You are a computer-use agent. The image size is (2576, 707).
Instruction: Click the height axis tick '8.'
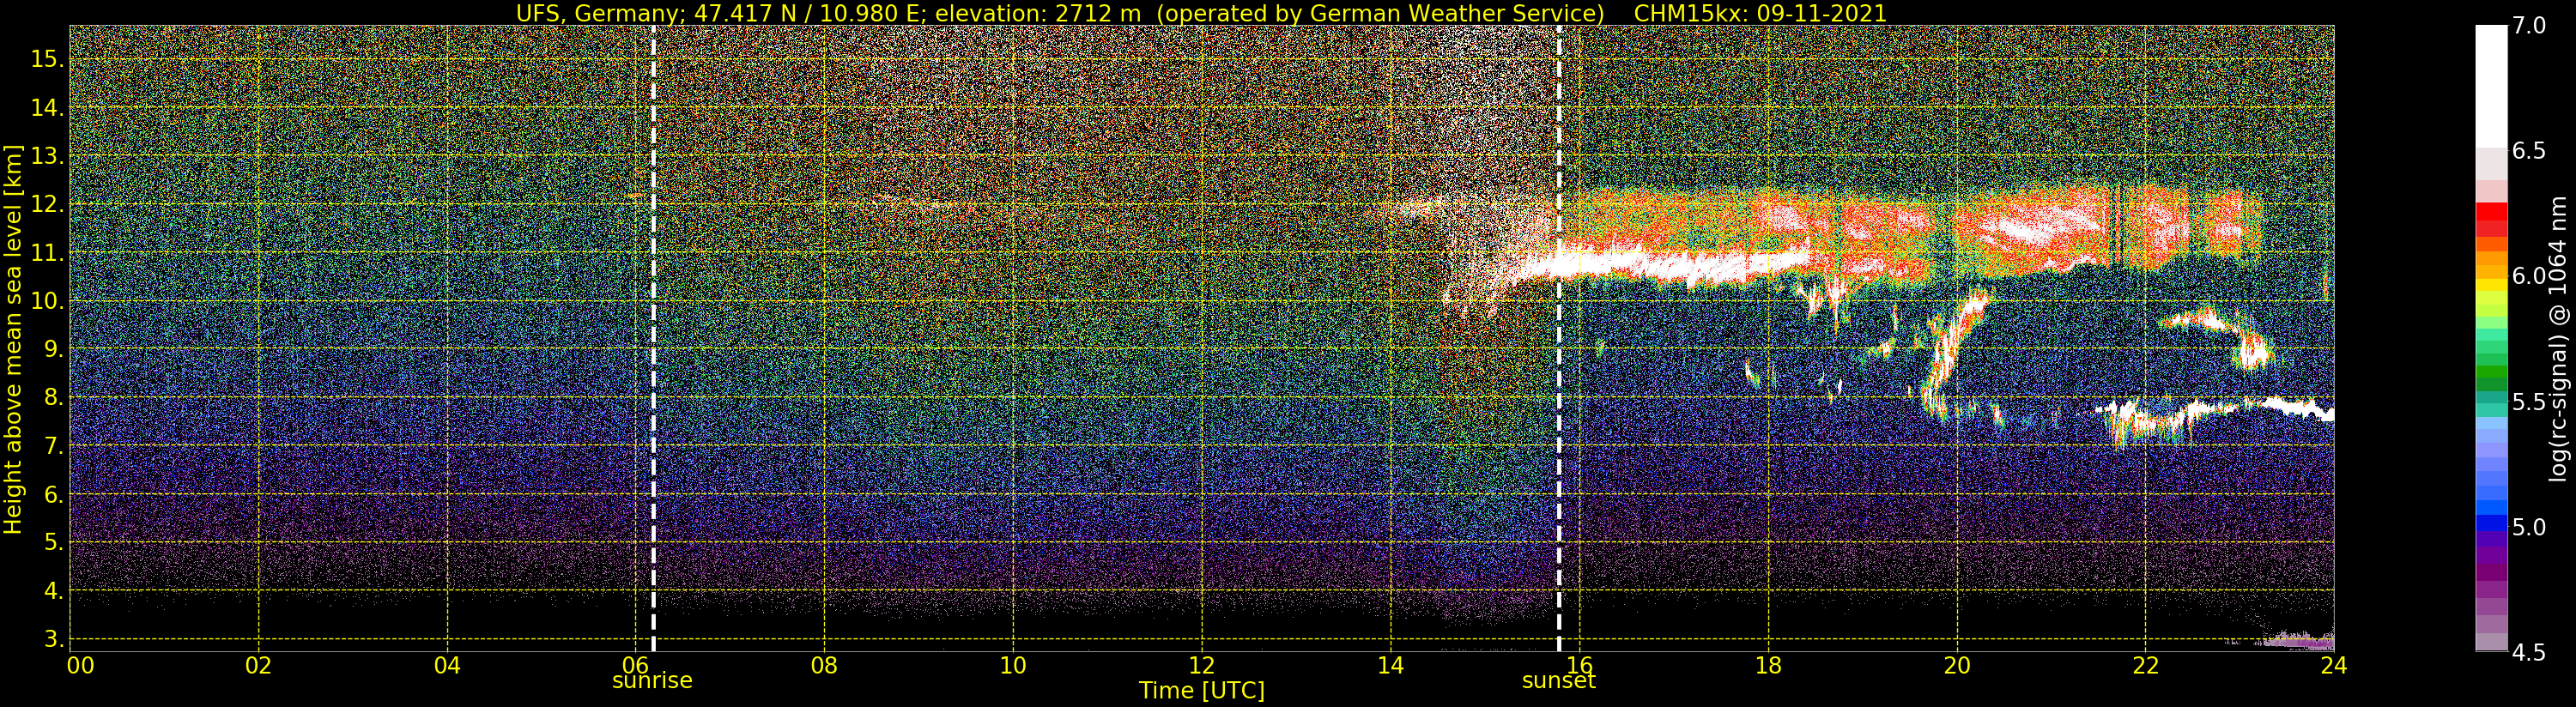54,398
